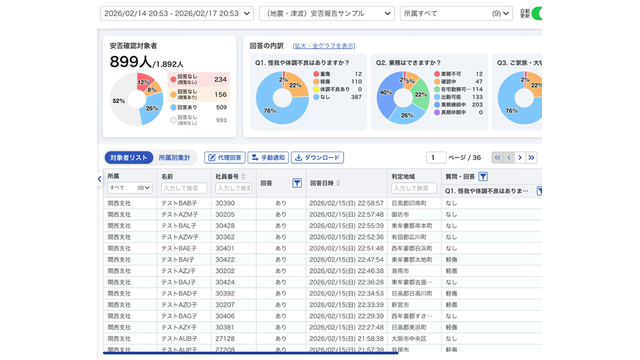Click the 名前 search field

184,188
